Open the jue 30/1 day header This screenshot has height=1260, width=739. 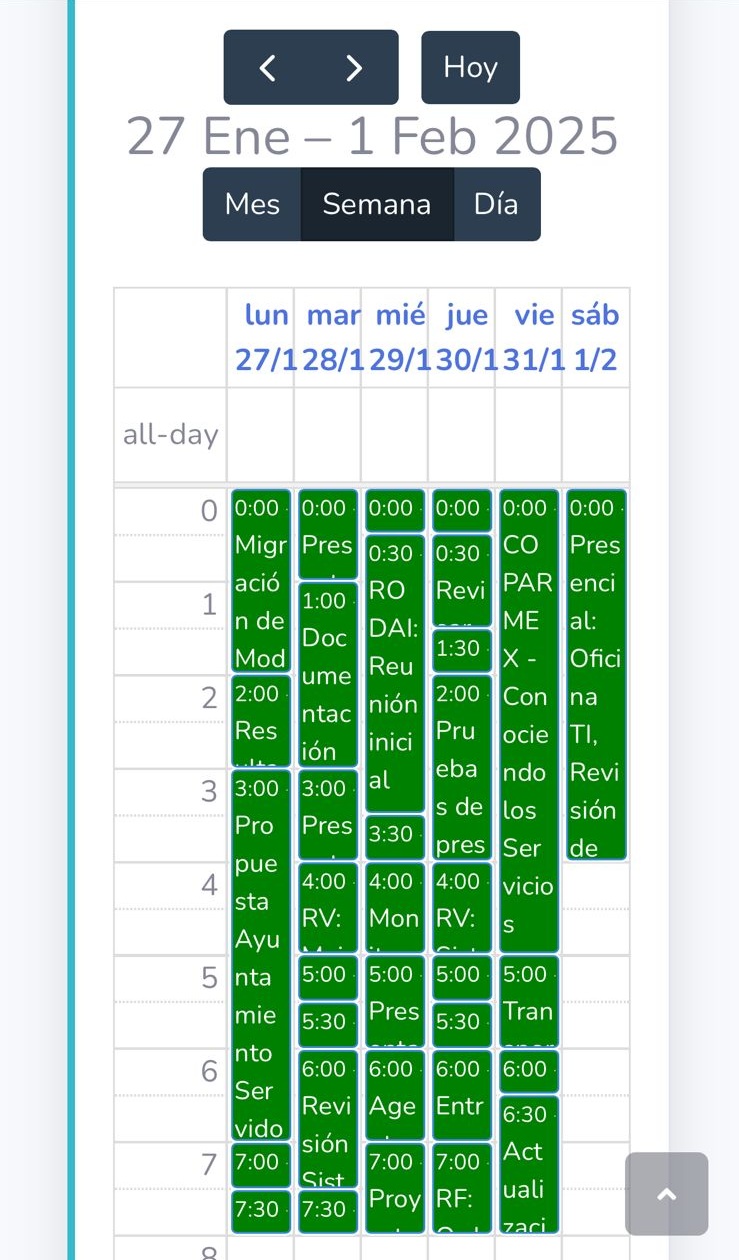point(466,338)
